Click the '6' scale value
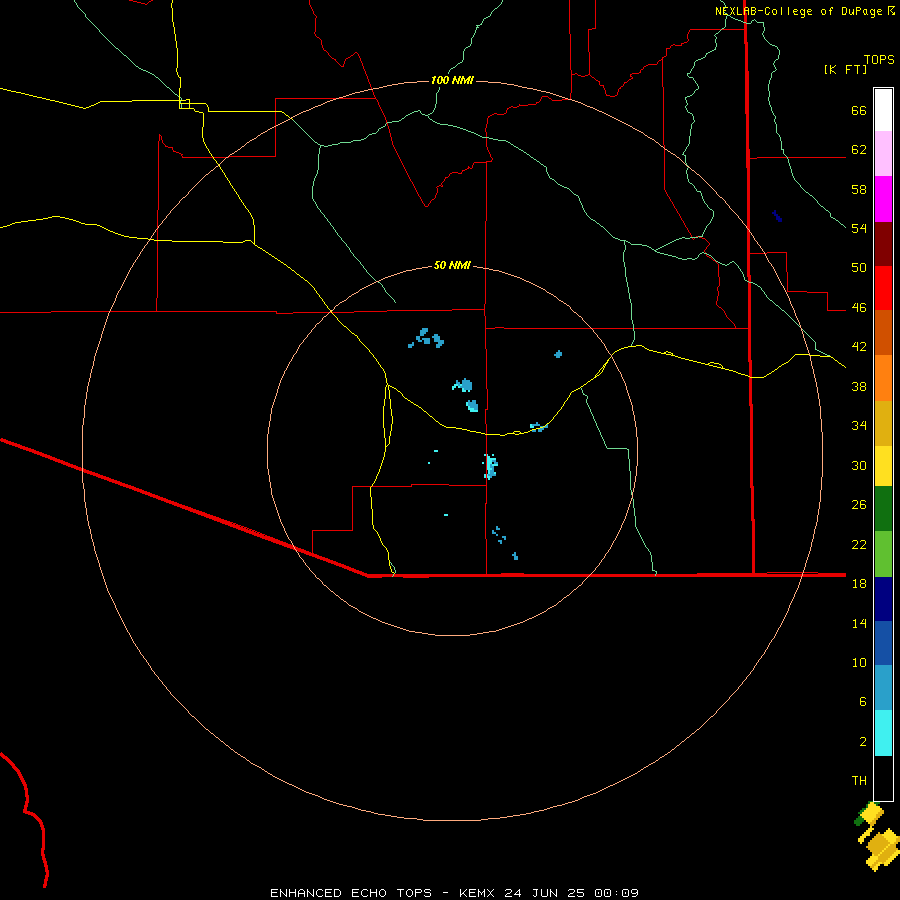Screen dimensions: 900x900 tap(863, 702)
